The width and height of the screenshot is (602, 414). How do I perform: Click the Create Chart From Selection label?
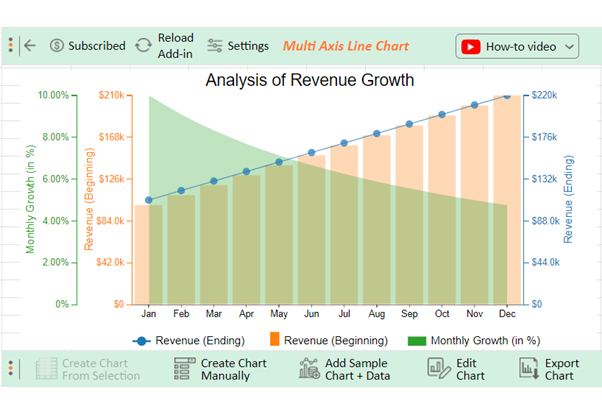click(101, 369)
